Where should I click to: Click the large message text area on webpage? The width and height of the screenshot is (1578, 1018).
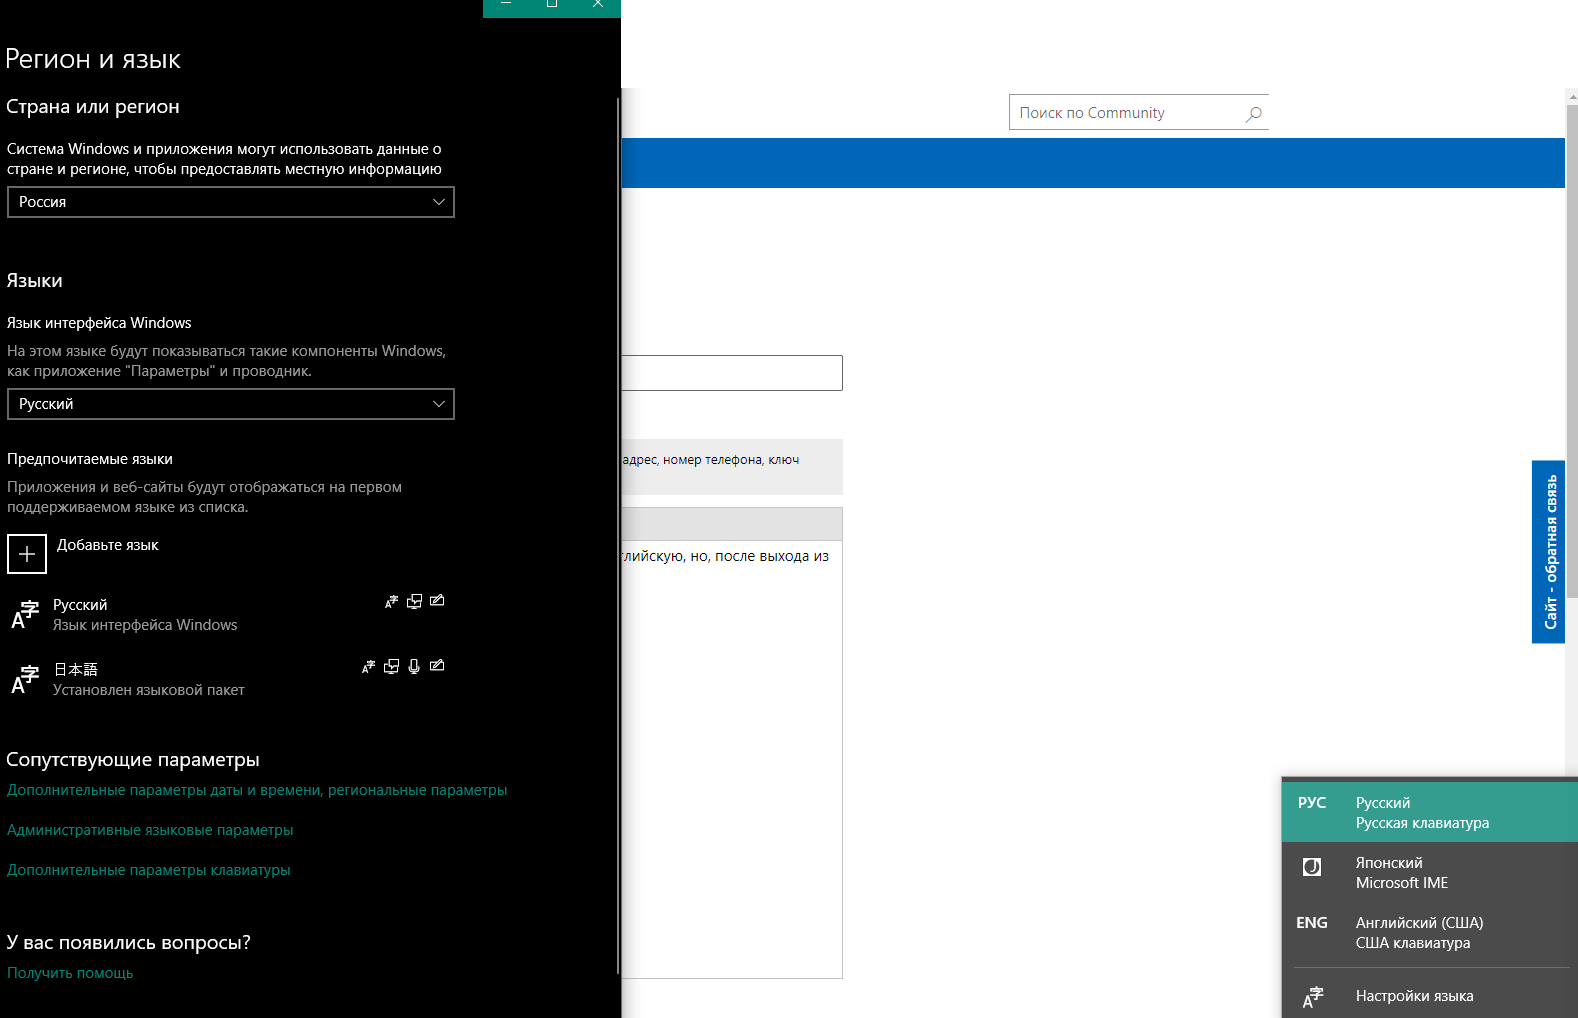click(732, 760)
